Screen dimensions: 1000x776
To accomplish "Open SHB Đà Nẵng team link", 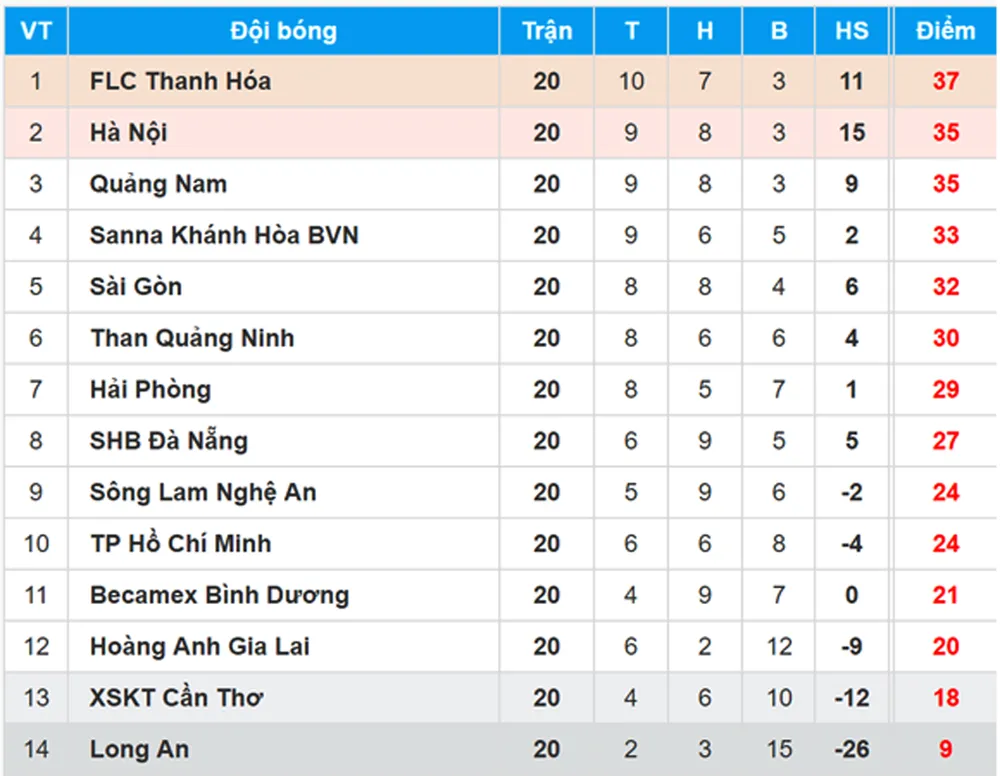I will [169, 441].
